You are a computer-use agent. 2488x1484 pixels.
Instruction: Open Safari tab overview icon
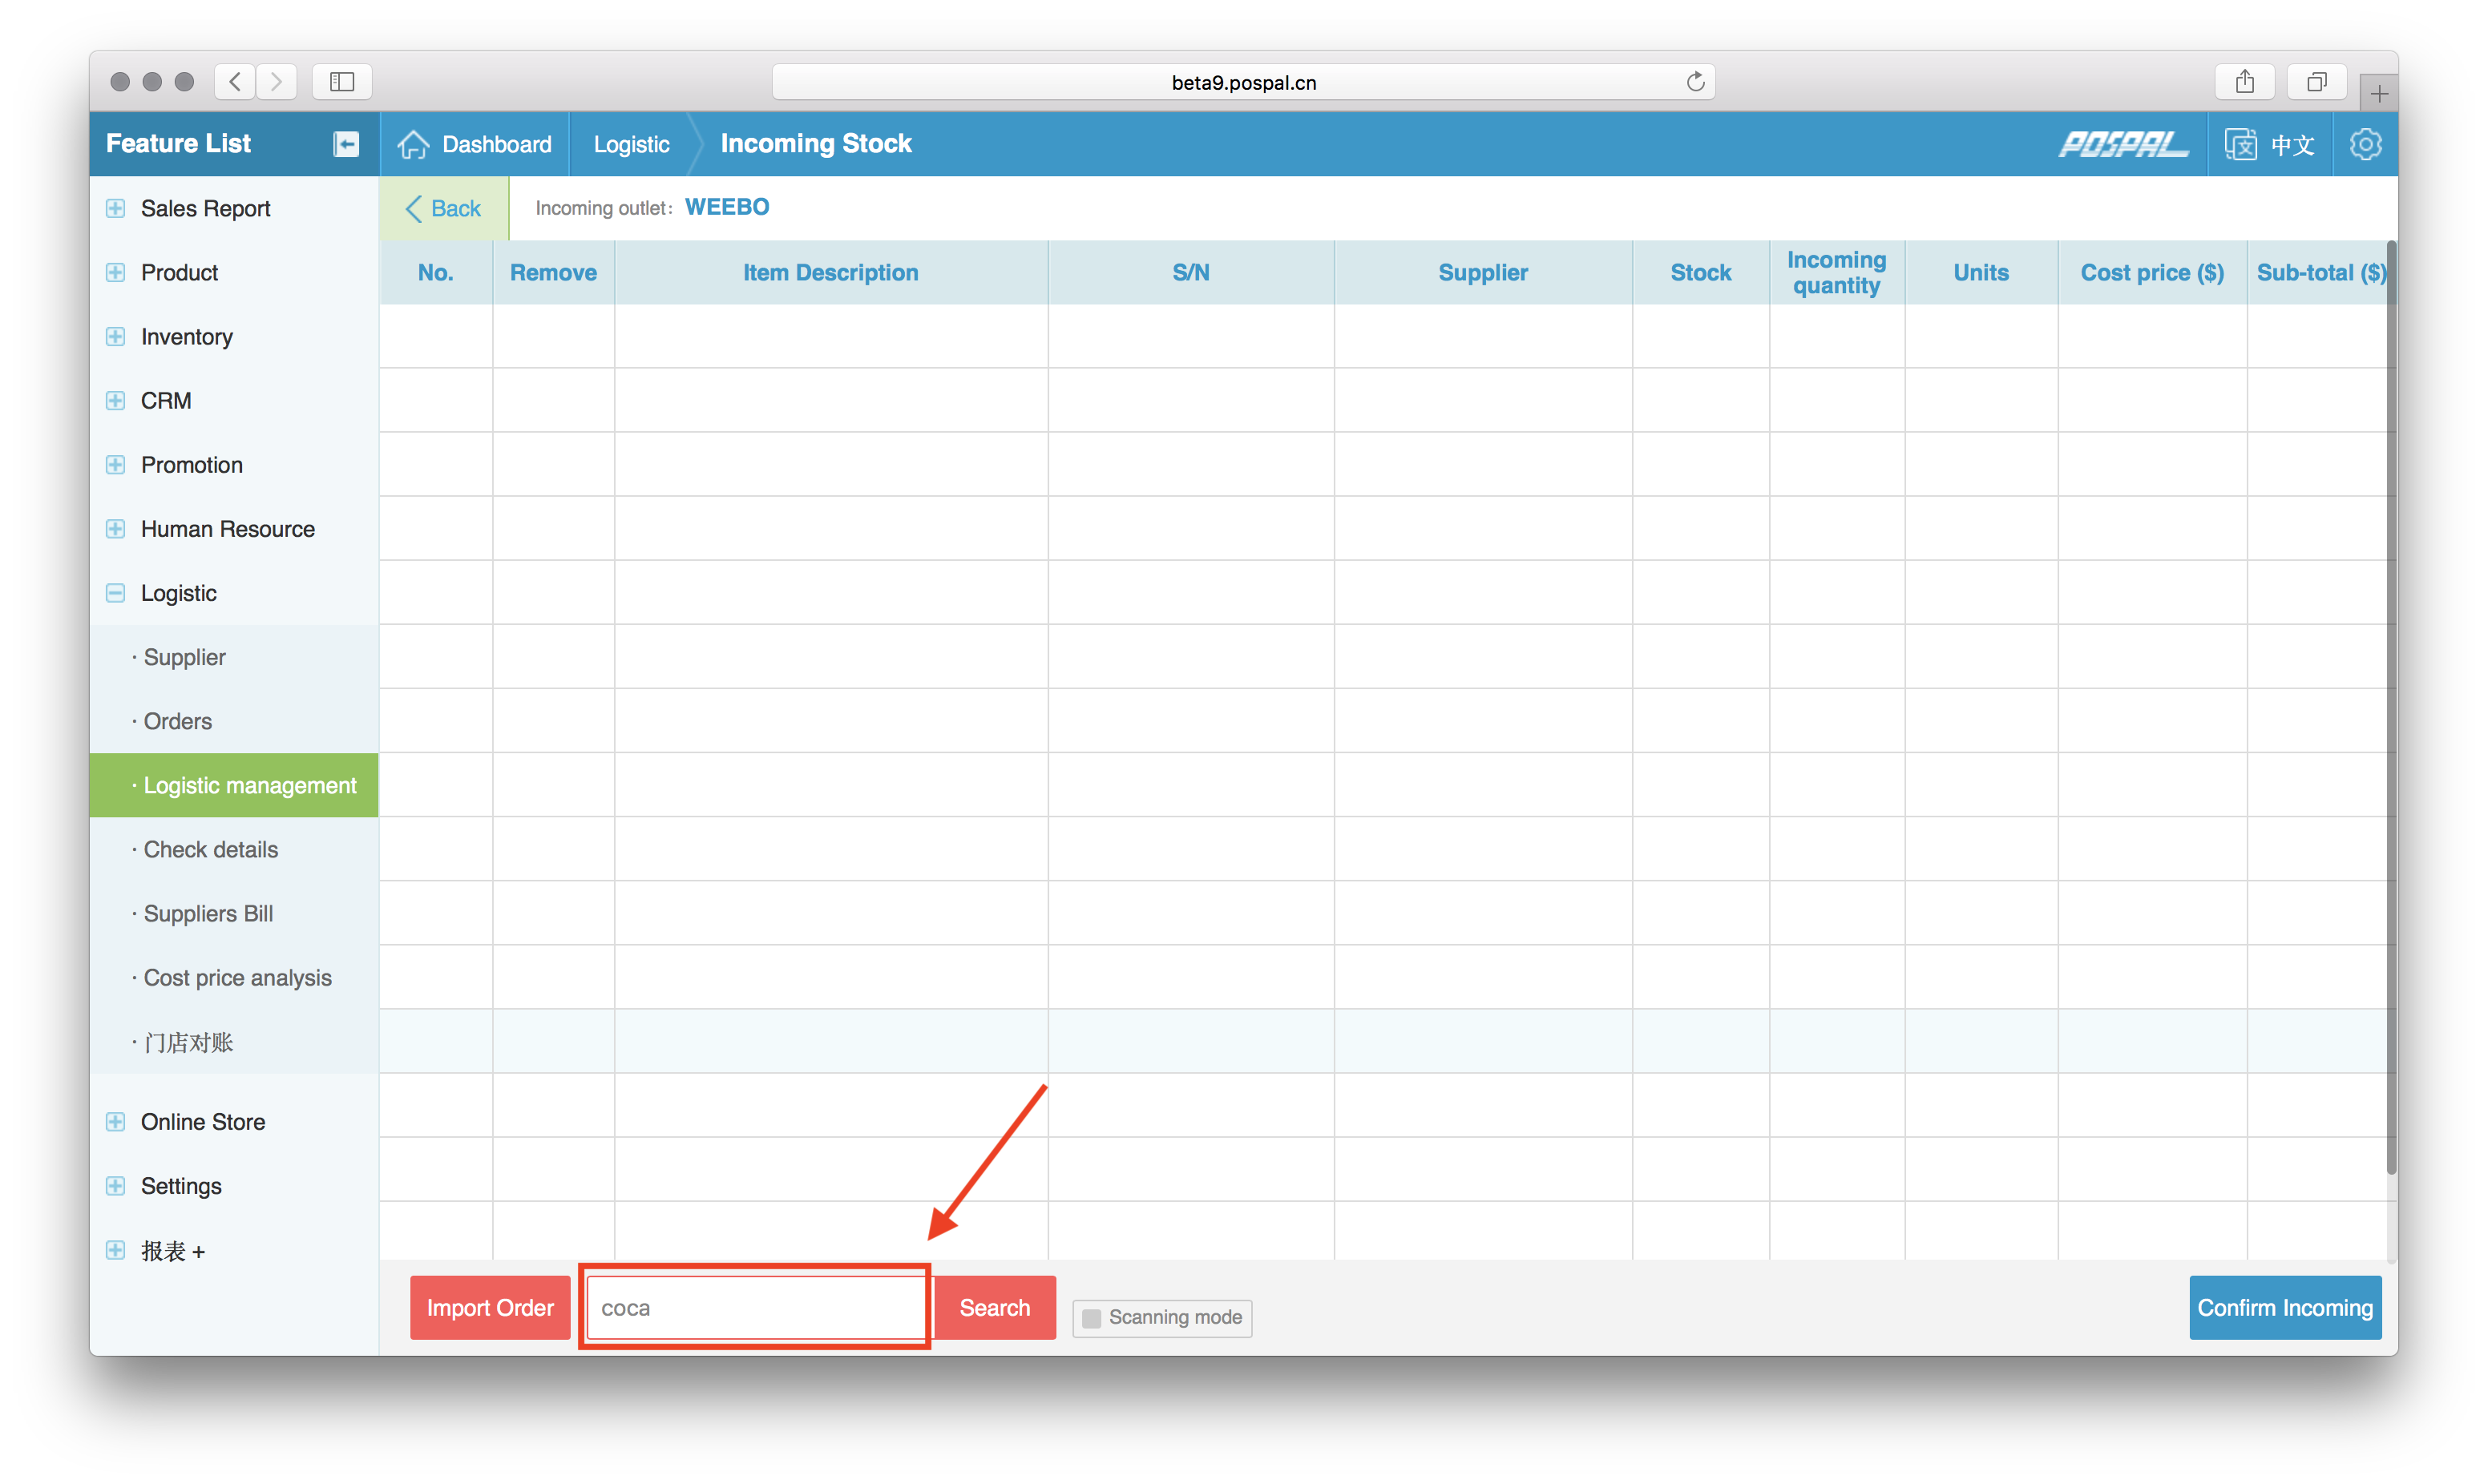coord(2316,82)
